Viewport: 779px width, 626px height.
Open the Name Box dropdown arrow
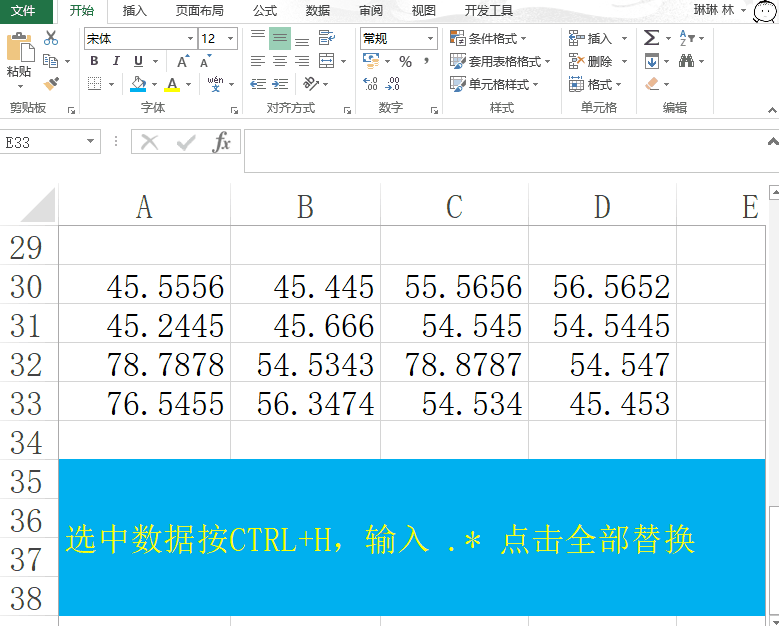[90, 141]
